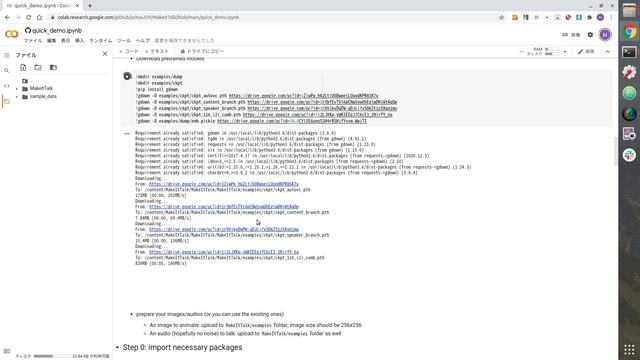Image resolution: width=640 pixels, height=360 pixels.
Task: Add a code cell with + コード
Action: pyautogui.click(x=129, y=51)
